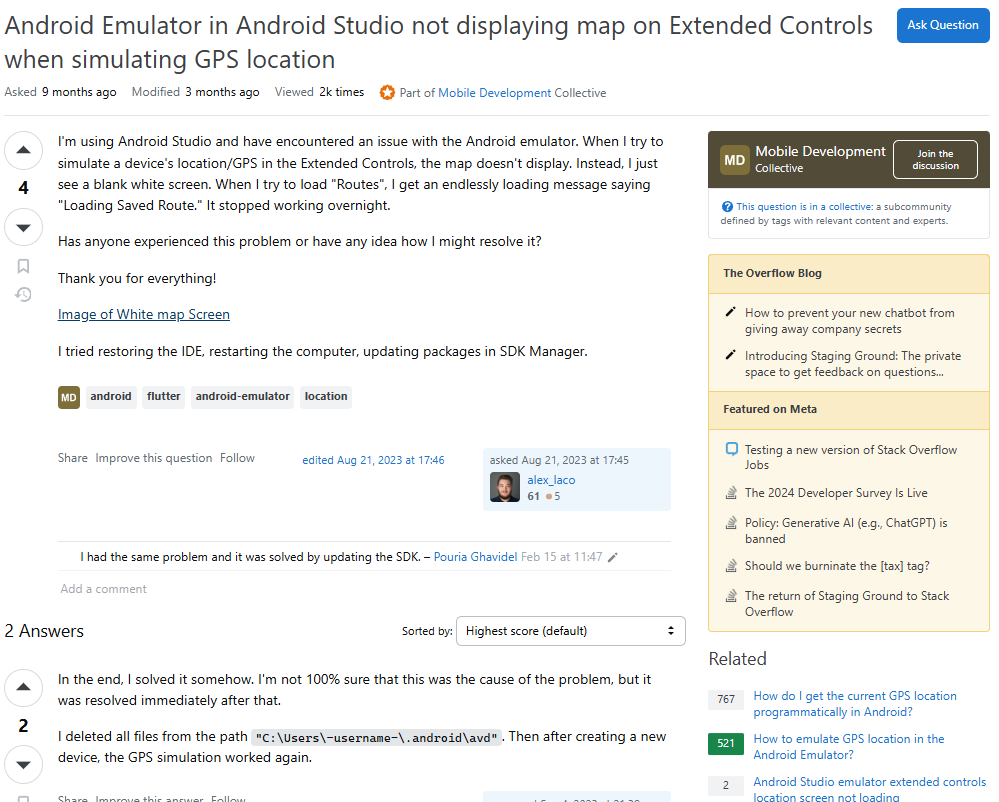Click the green 521 score badge

(726, 743)
